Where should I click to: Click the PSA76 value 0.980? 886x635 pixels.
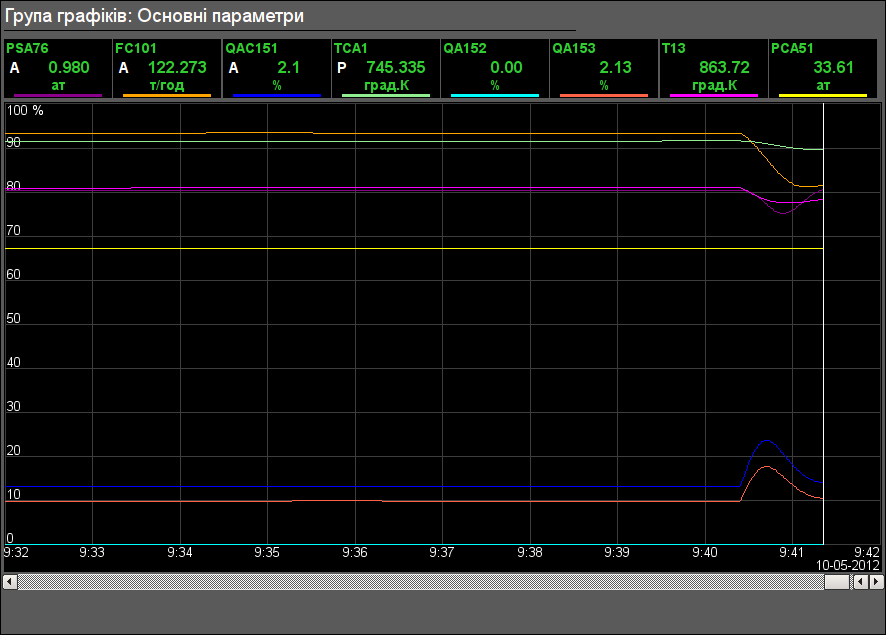(x=69, y=68)
